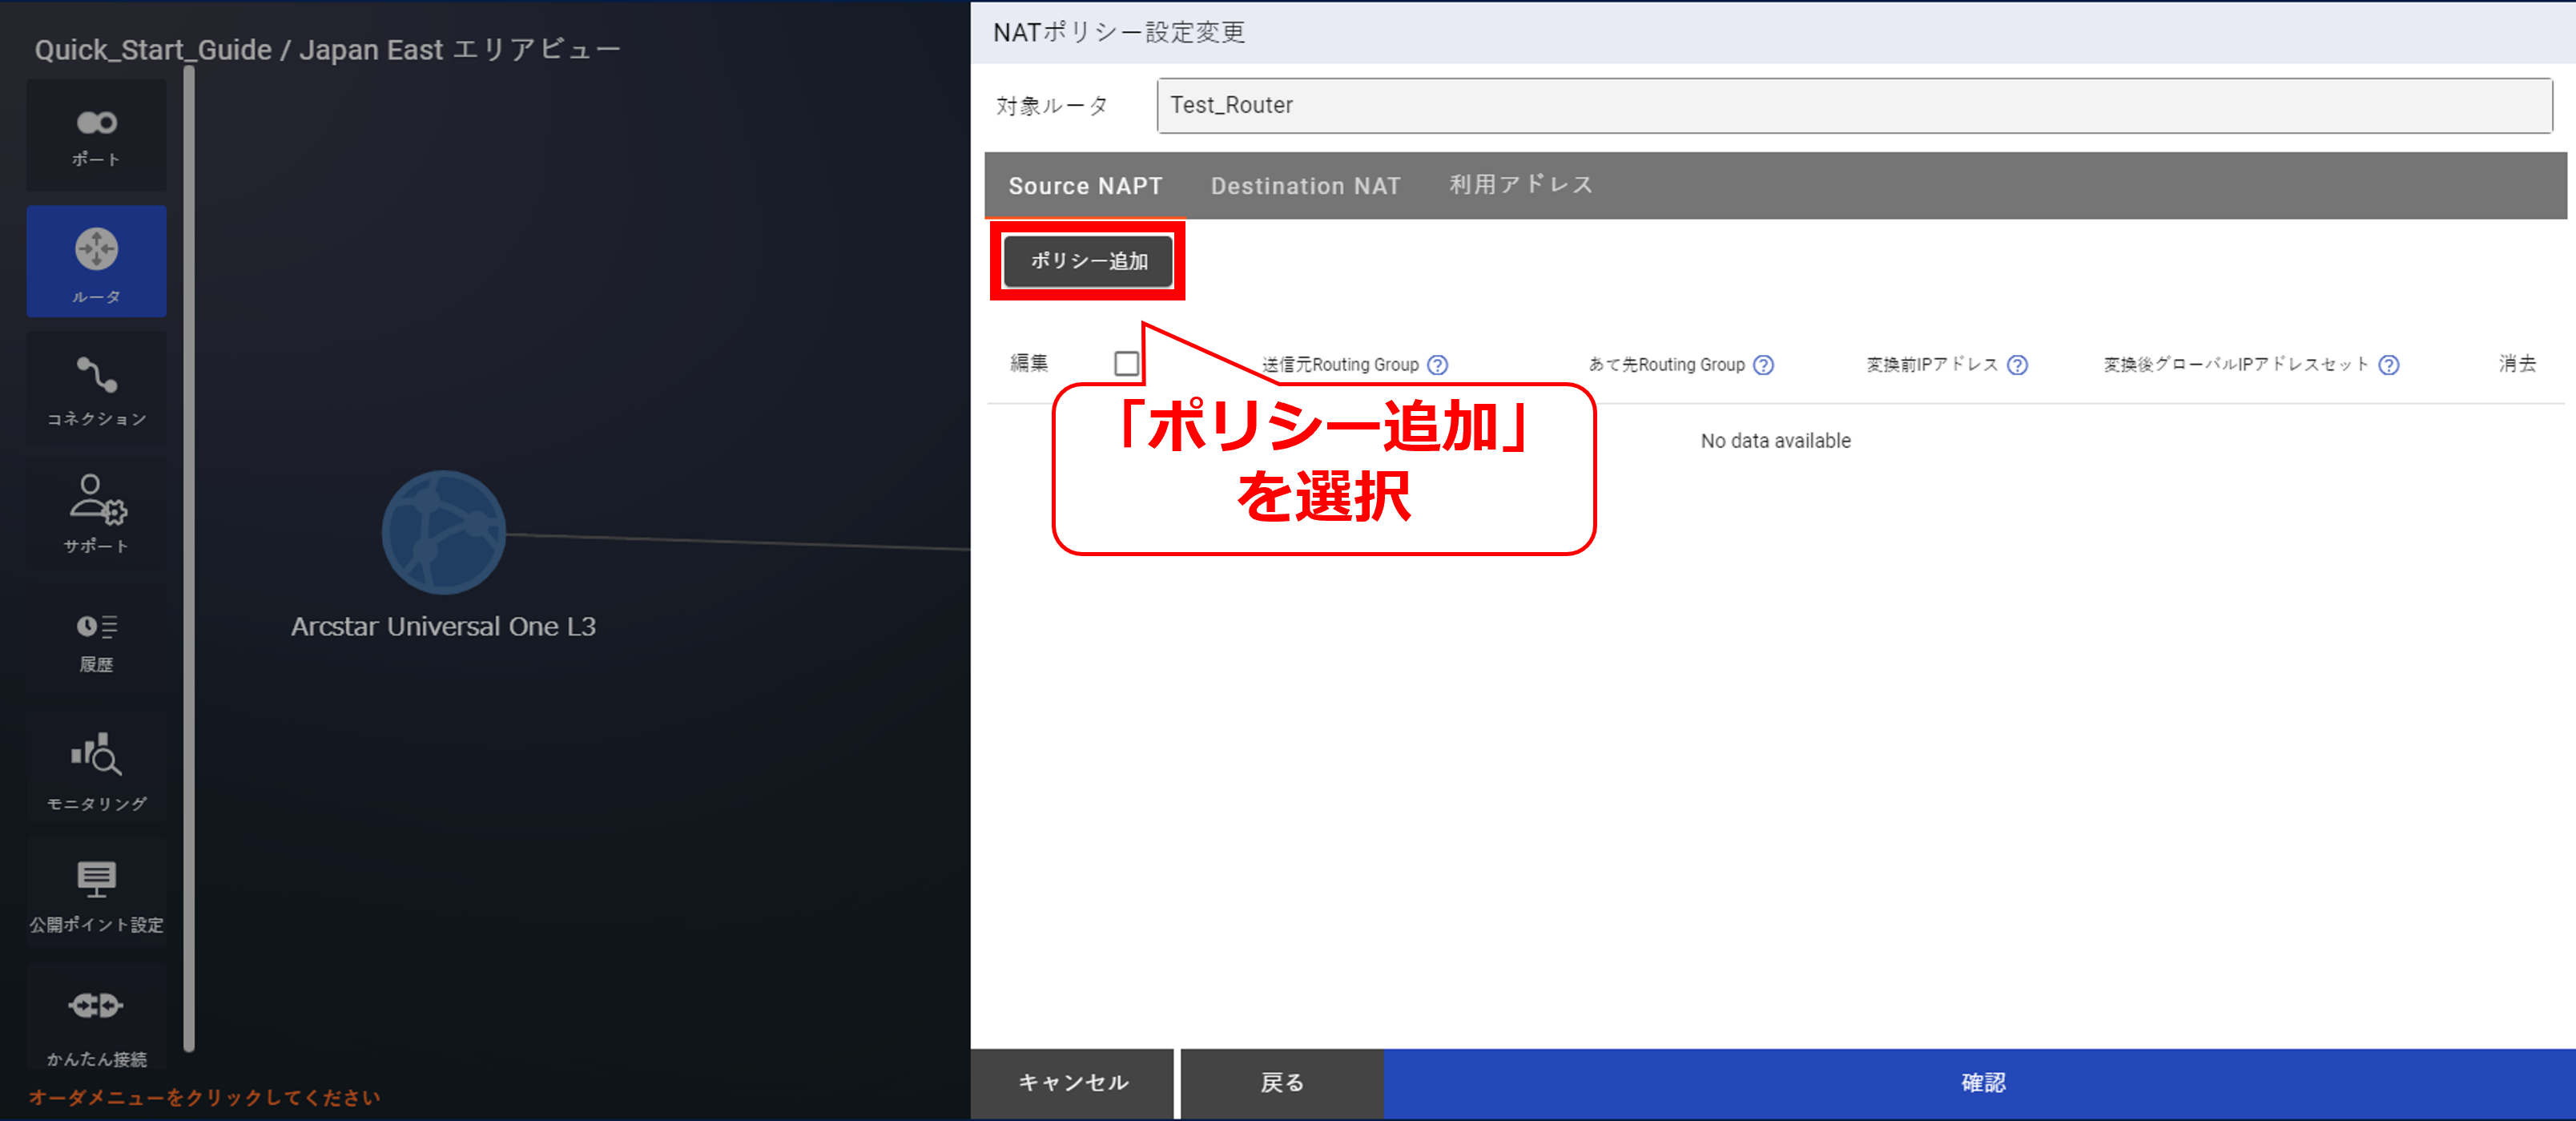Image resolution: width=2576 pixels, height=1121 pixels.
Task: Click help icon beside 変換前IPアドレス
Action: coord(2017,365)
